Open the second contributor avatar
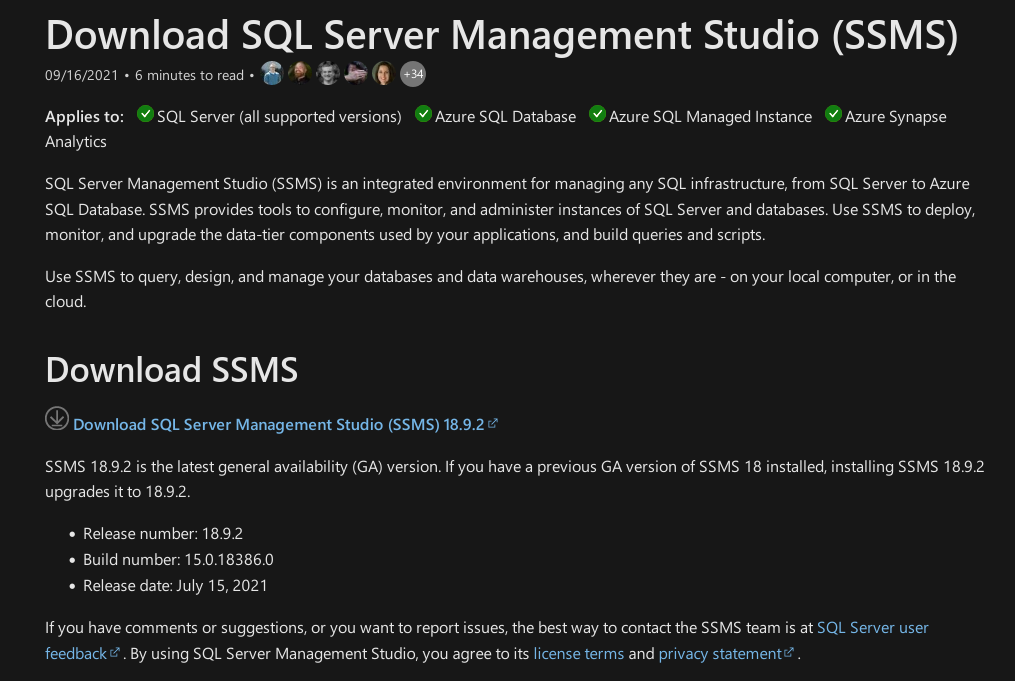This screenshot has width=1015, height=681. [300, 74]
